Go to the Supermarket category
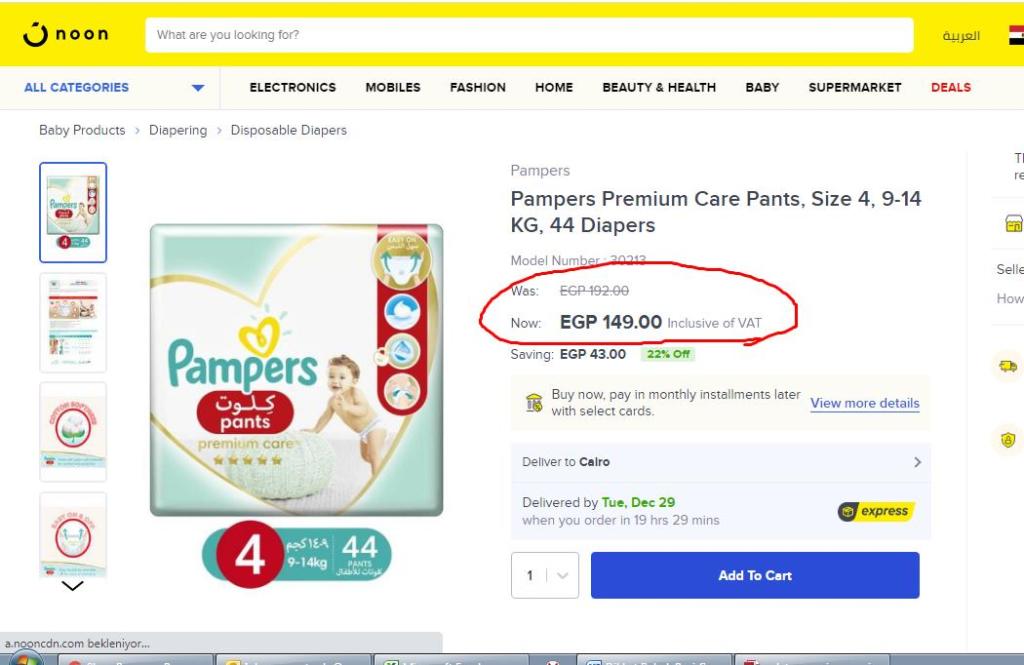The width and height of the screenshot is (1024, 665). pyautogui.click(x=854, y=87)
